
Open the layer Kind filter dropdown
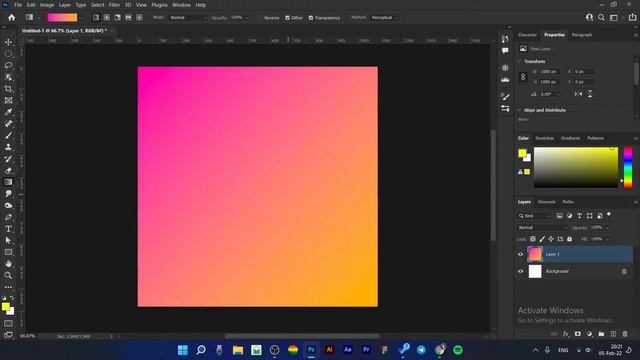[x=535, y=216]
